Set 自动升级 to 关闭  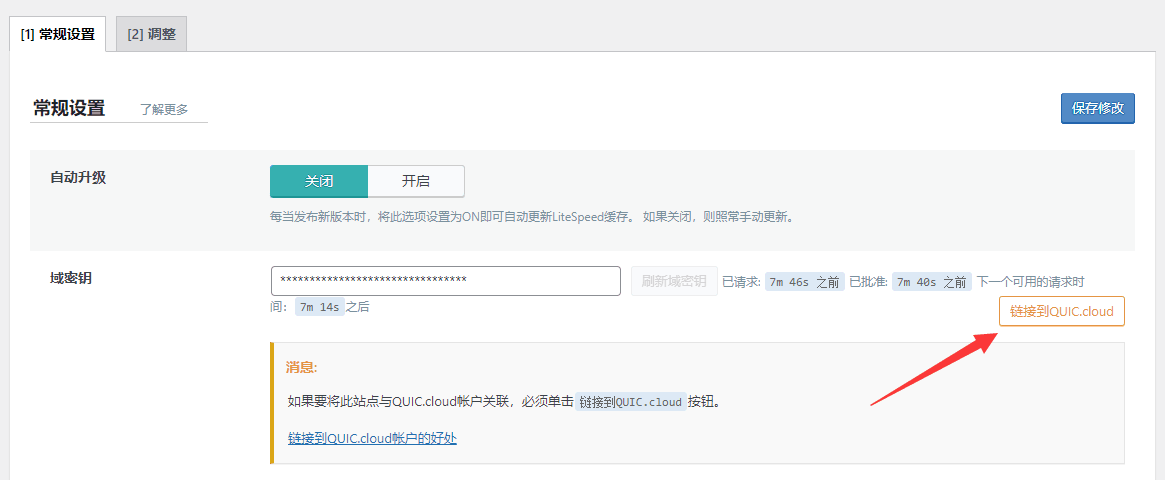click(x=319, y=181)
